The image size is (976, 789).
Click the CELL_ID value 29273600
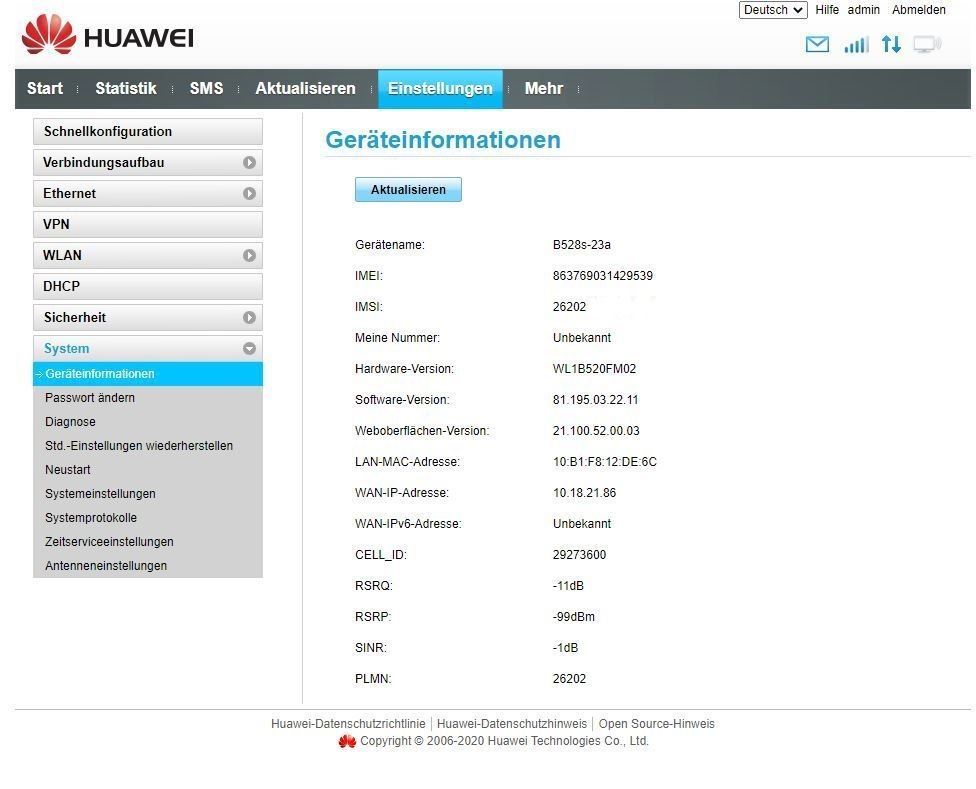(579, 554)
